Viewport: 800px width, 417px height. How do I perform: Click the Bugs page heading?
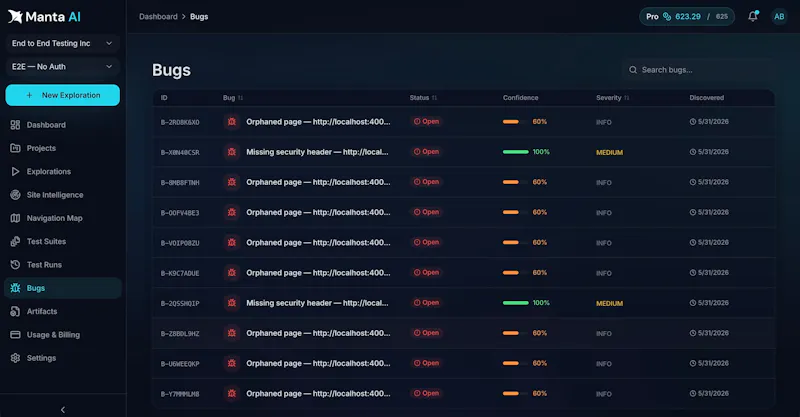click(x=171, y=70)
